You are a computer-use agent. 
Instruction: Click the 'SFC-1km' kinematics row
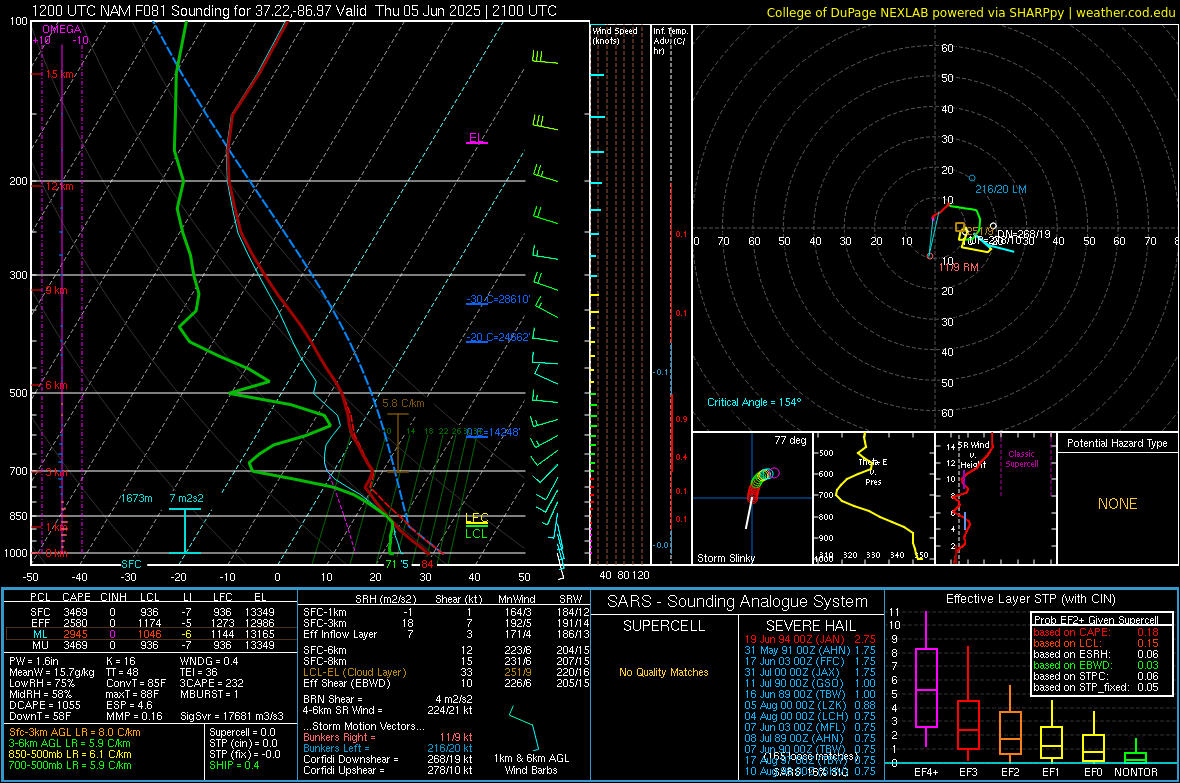tap(446, 612)
